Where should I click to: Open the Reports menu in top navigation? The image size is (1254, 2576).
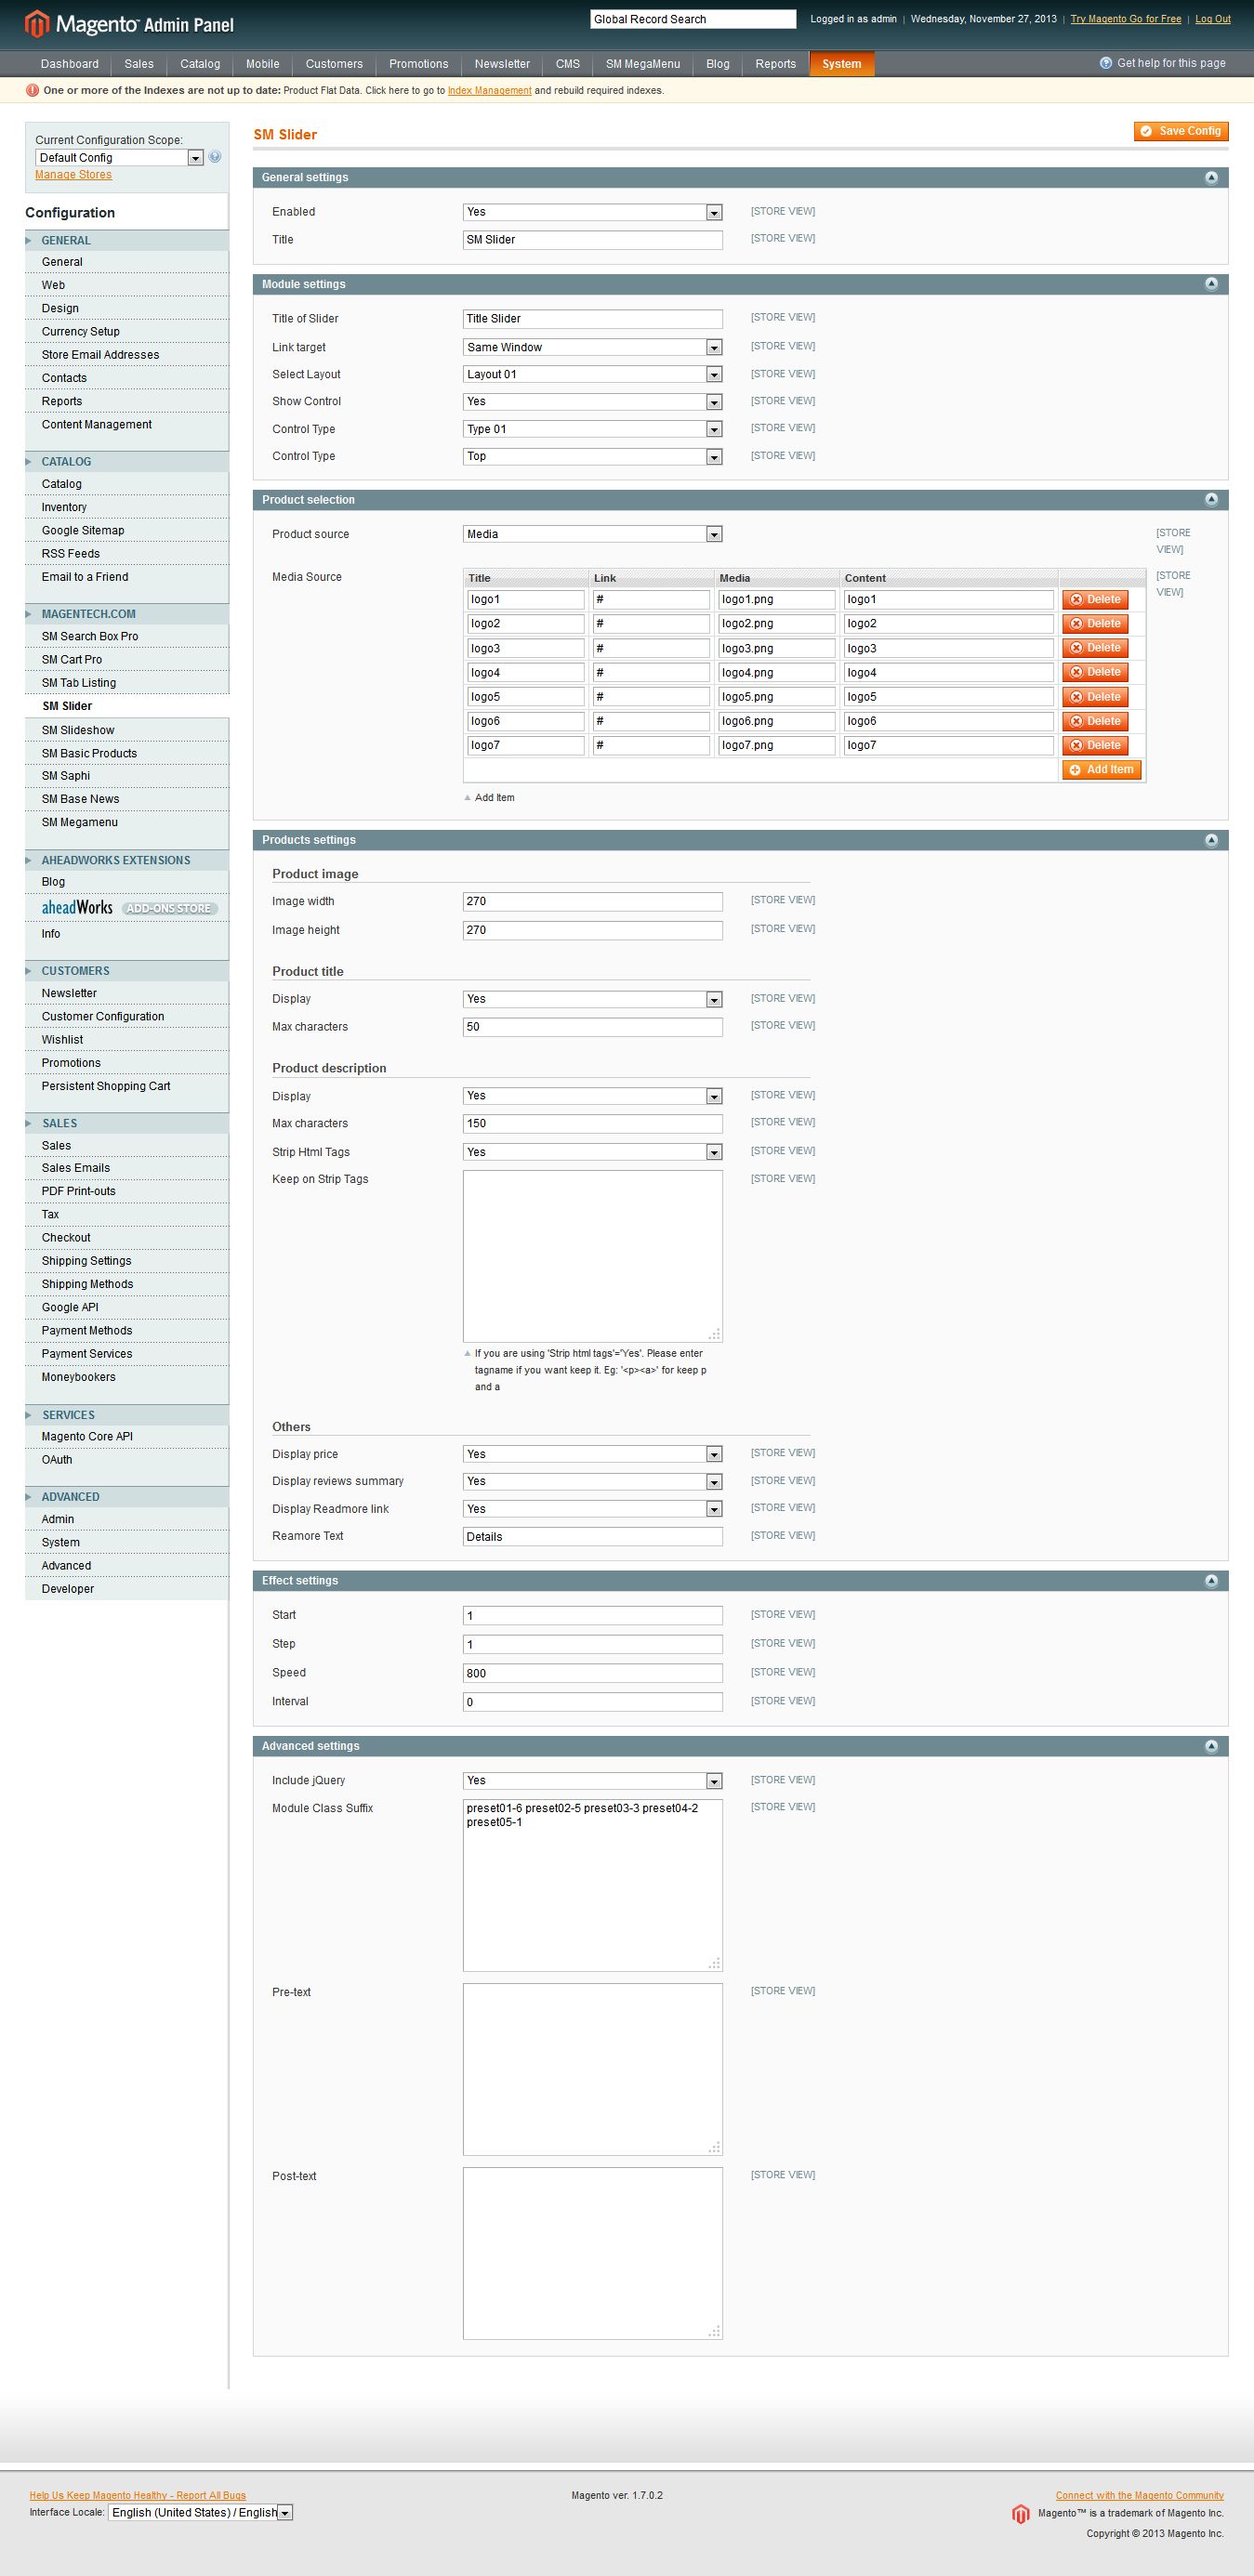(775, 64)
